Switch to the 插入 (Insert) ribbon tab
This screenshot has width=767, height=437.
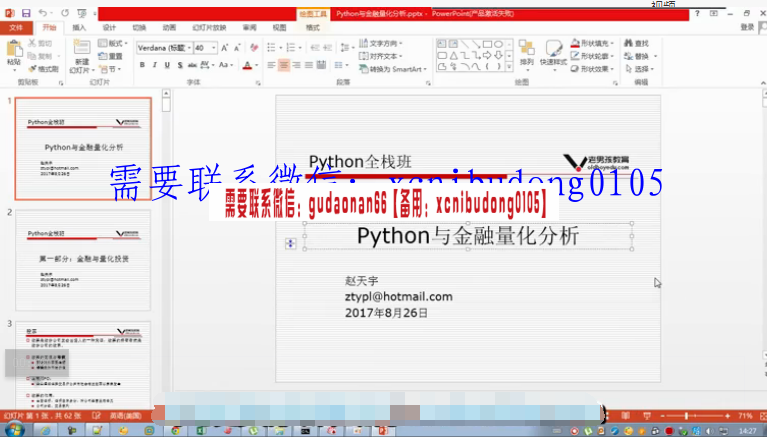coord(79,27)
